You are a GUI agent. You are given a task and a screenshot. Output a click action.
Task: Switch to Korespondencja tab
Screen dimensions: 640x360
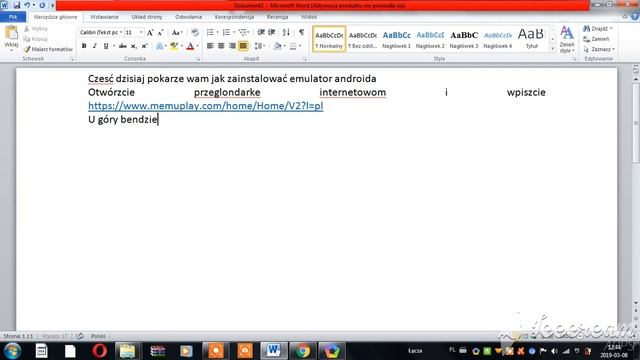point(234,17)
